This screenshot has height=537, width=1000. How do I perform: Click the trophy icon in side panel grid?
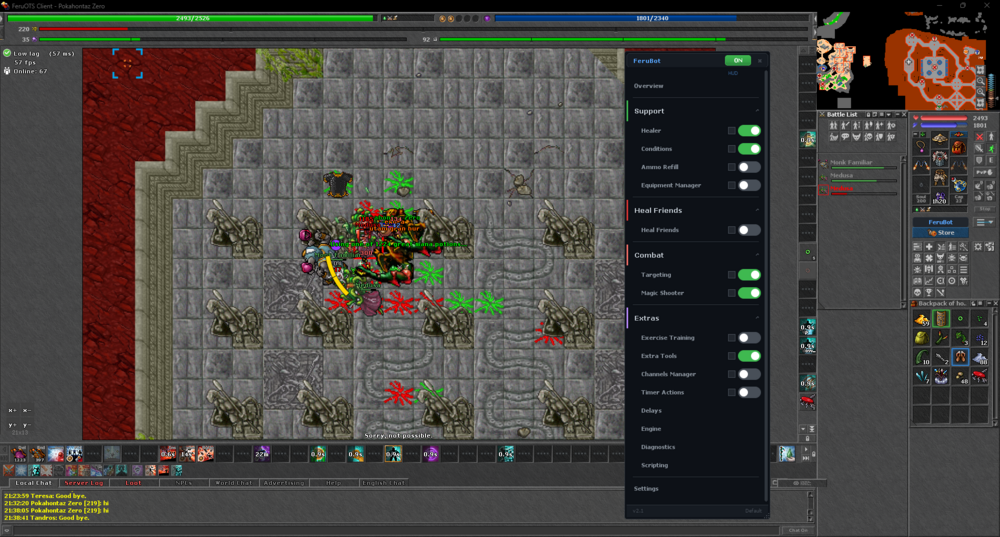[x=929, y=292]
